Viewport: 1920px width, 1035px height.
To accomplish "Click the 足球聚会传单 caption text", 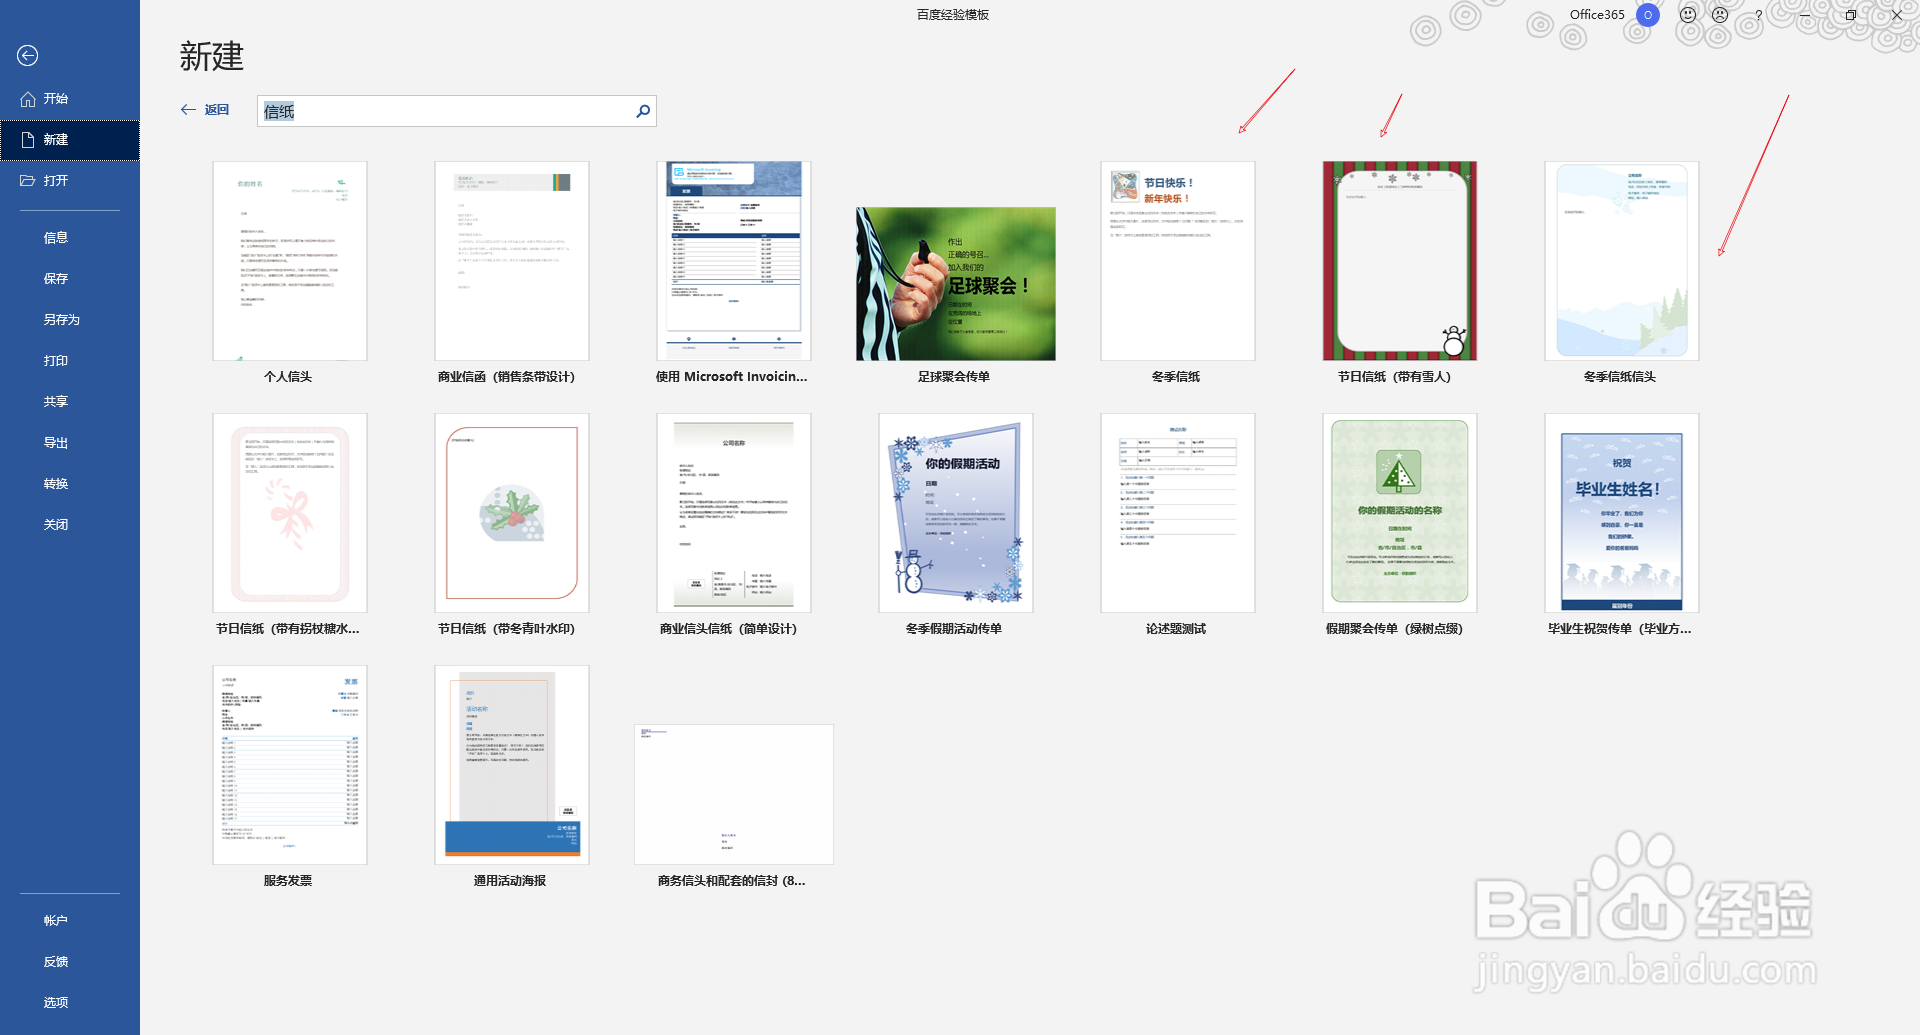I will (x=954, y=377).
